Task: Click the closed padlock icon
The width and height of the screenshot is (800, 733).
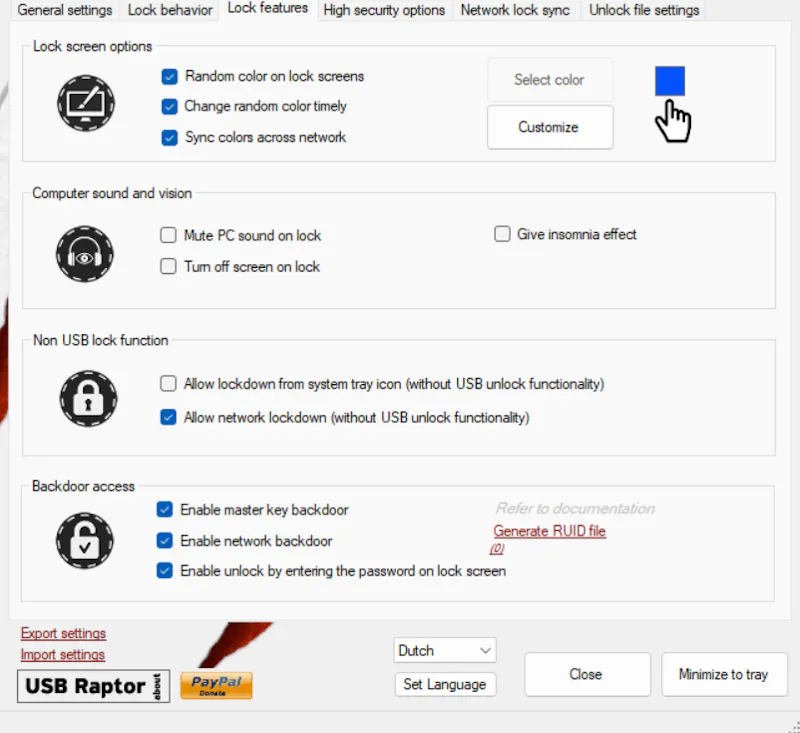Action: 87,399
